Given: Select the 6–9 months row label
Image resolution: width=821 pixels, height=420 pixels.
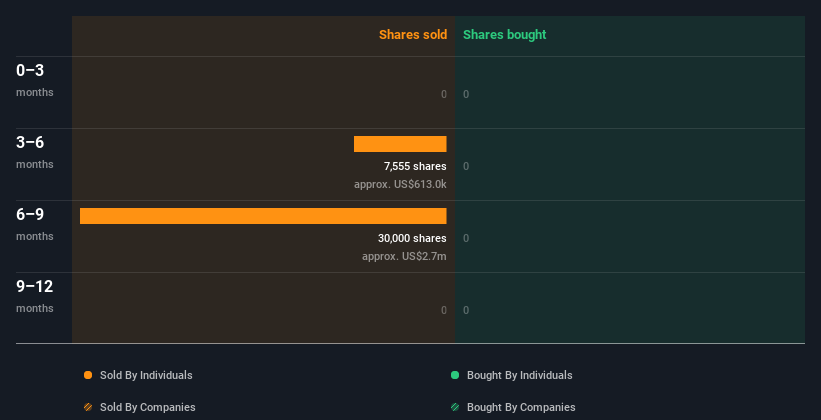Looking at the screenshot, I should point(31,215).
